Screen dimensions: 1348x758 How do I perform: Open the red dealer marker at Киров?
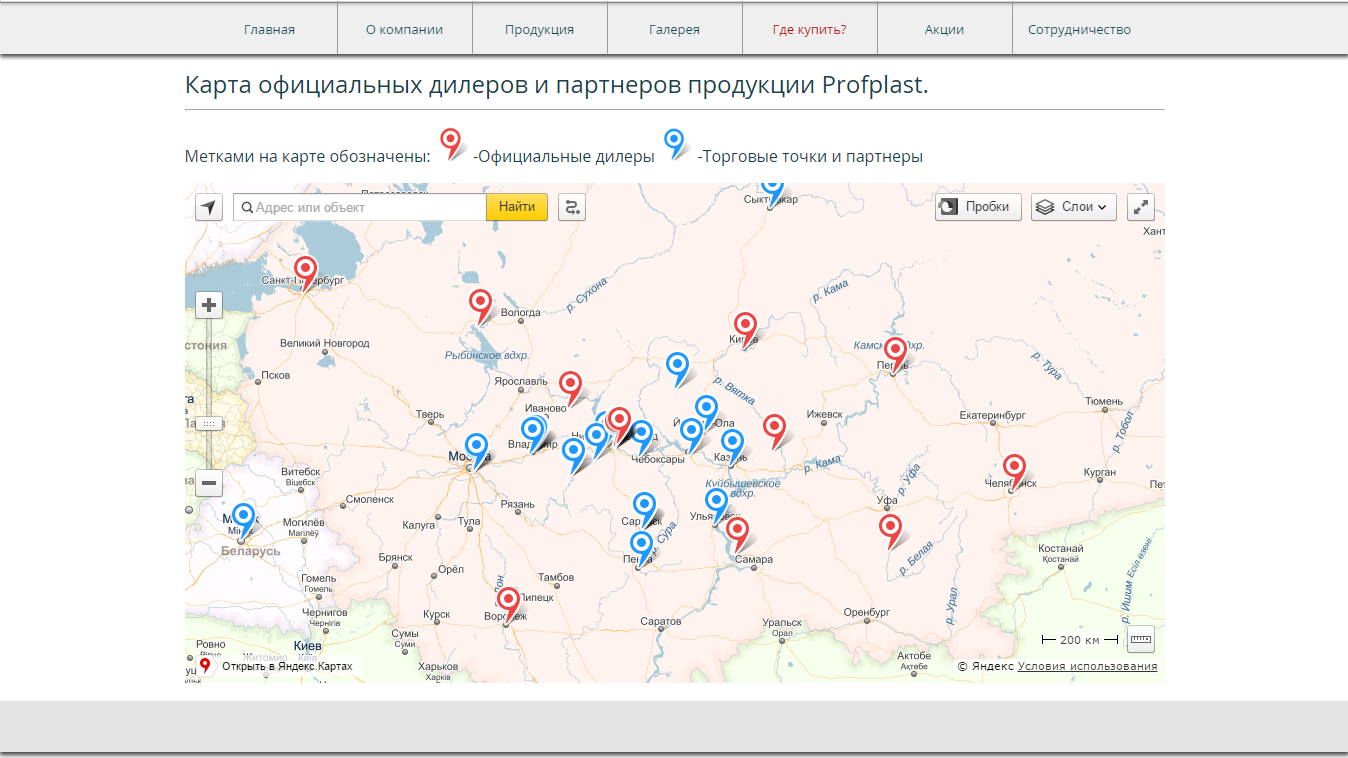[745, 327]
